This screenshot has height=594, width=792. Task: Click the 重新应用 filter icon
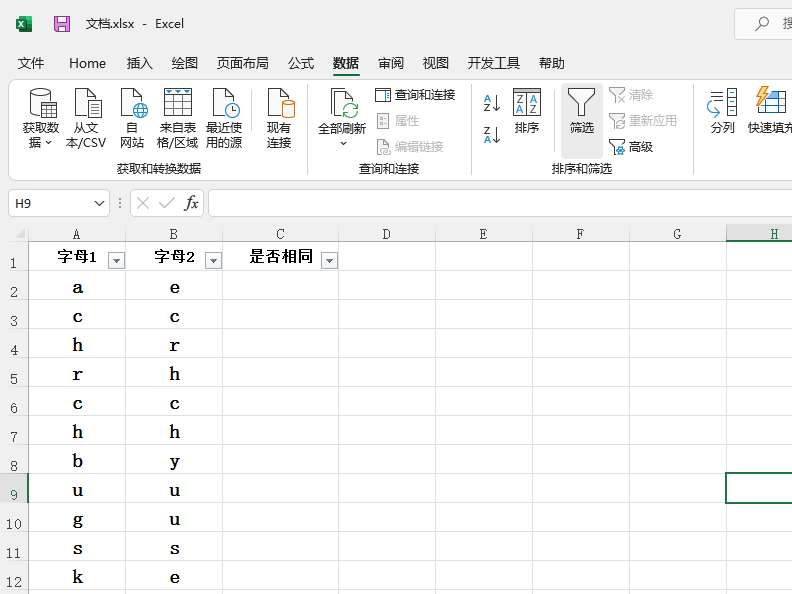point(617,121)
